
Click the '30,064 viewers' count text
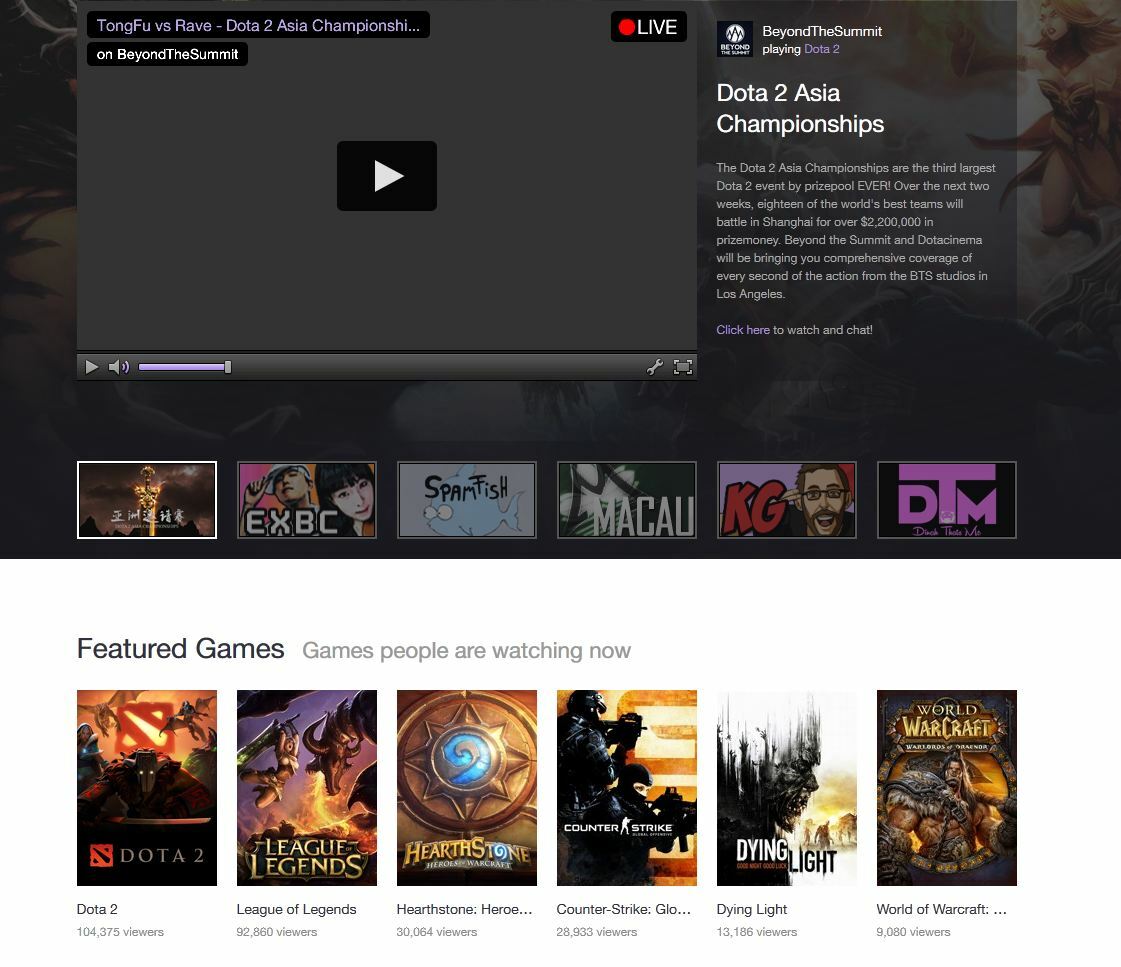[437, 932]
